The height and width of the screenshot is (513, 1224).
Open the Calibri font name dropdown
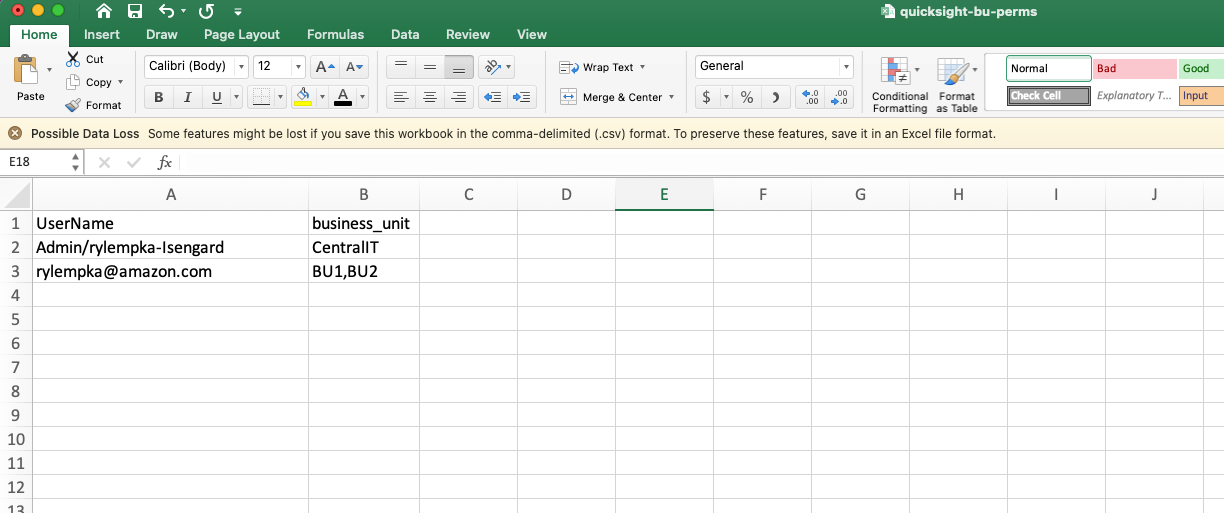click(240, 67)
